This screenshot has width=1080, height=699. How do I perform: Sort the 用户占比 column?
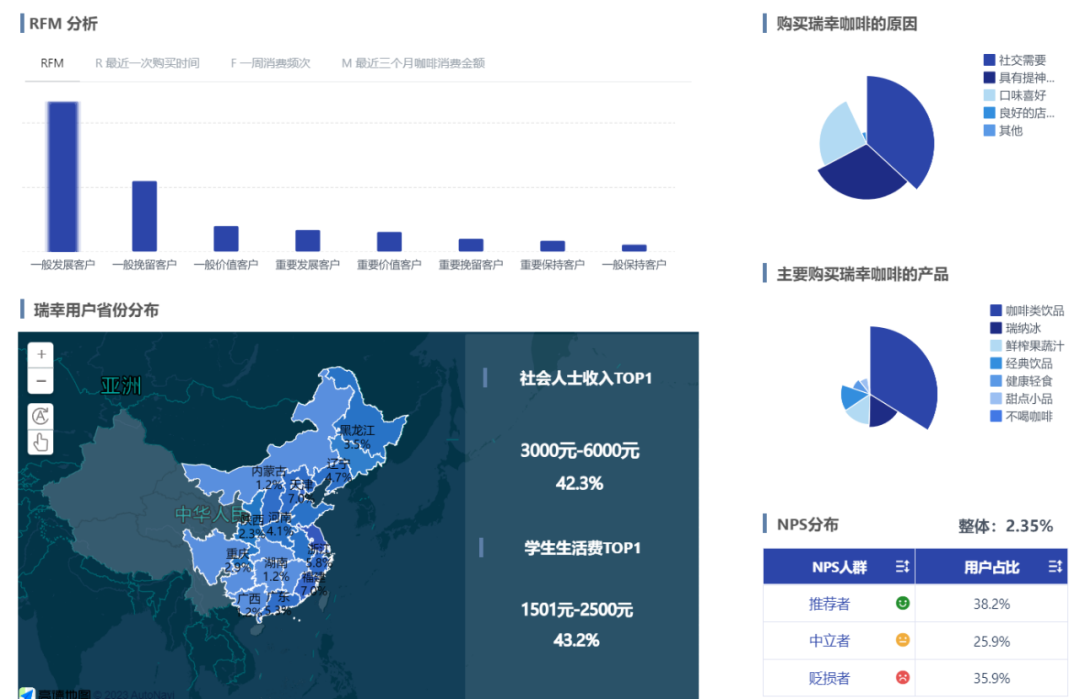tap(1055, 567)
